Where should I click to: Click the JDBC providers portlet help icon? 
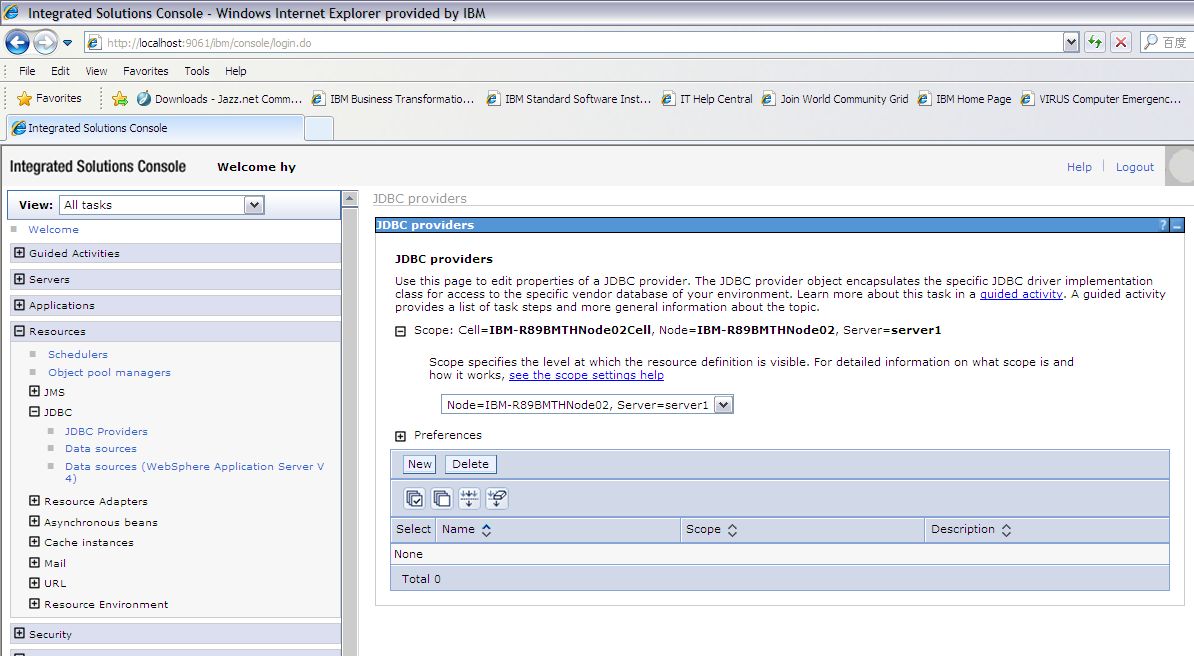click(x=1163, y=225)
